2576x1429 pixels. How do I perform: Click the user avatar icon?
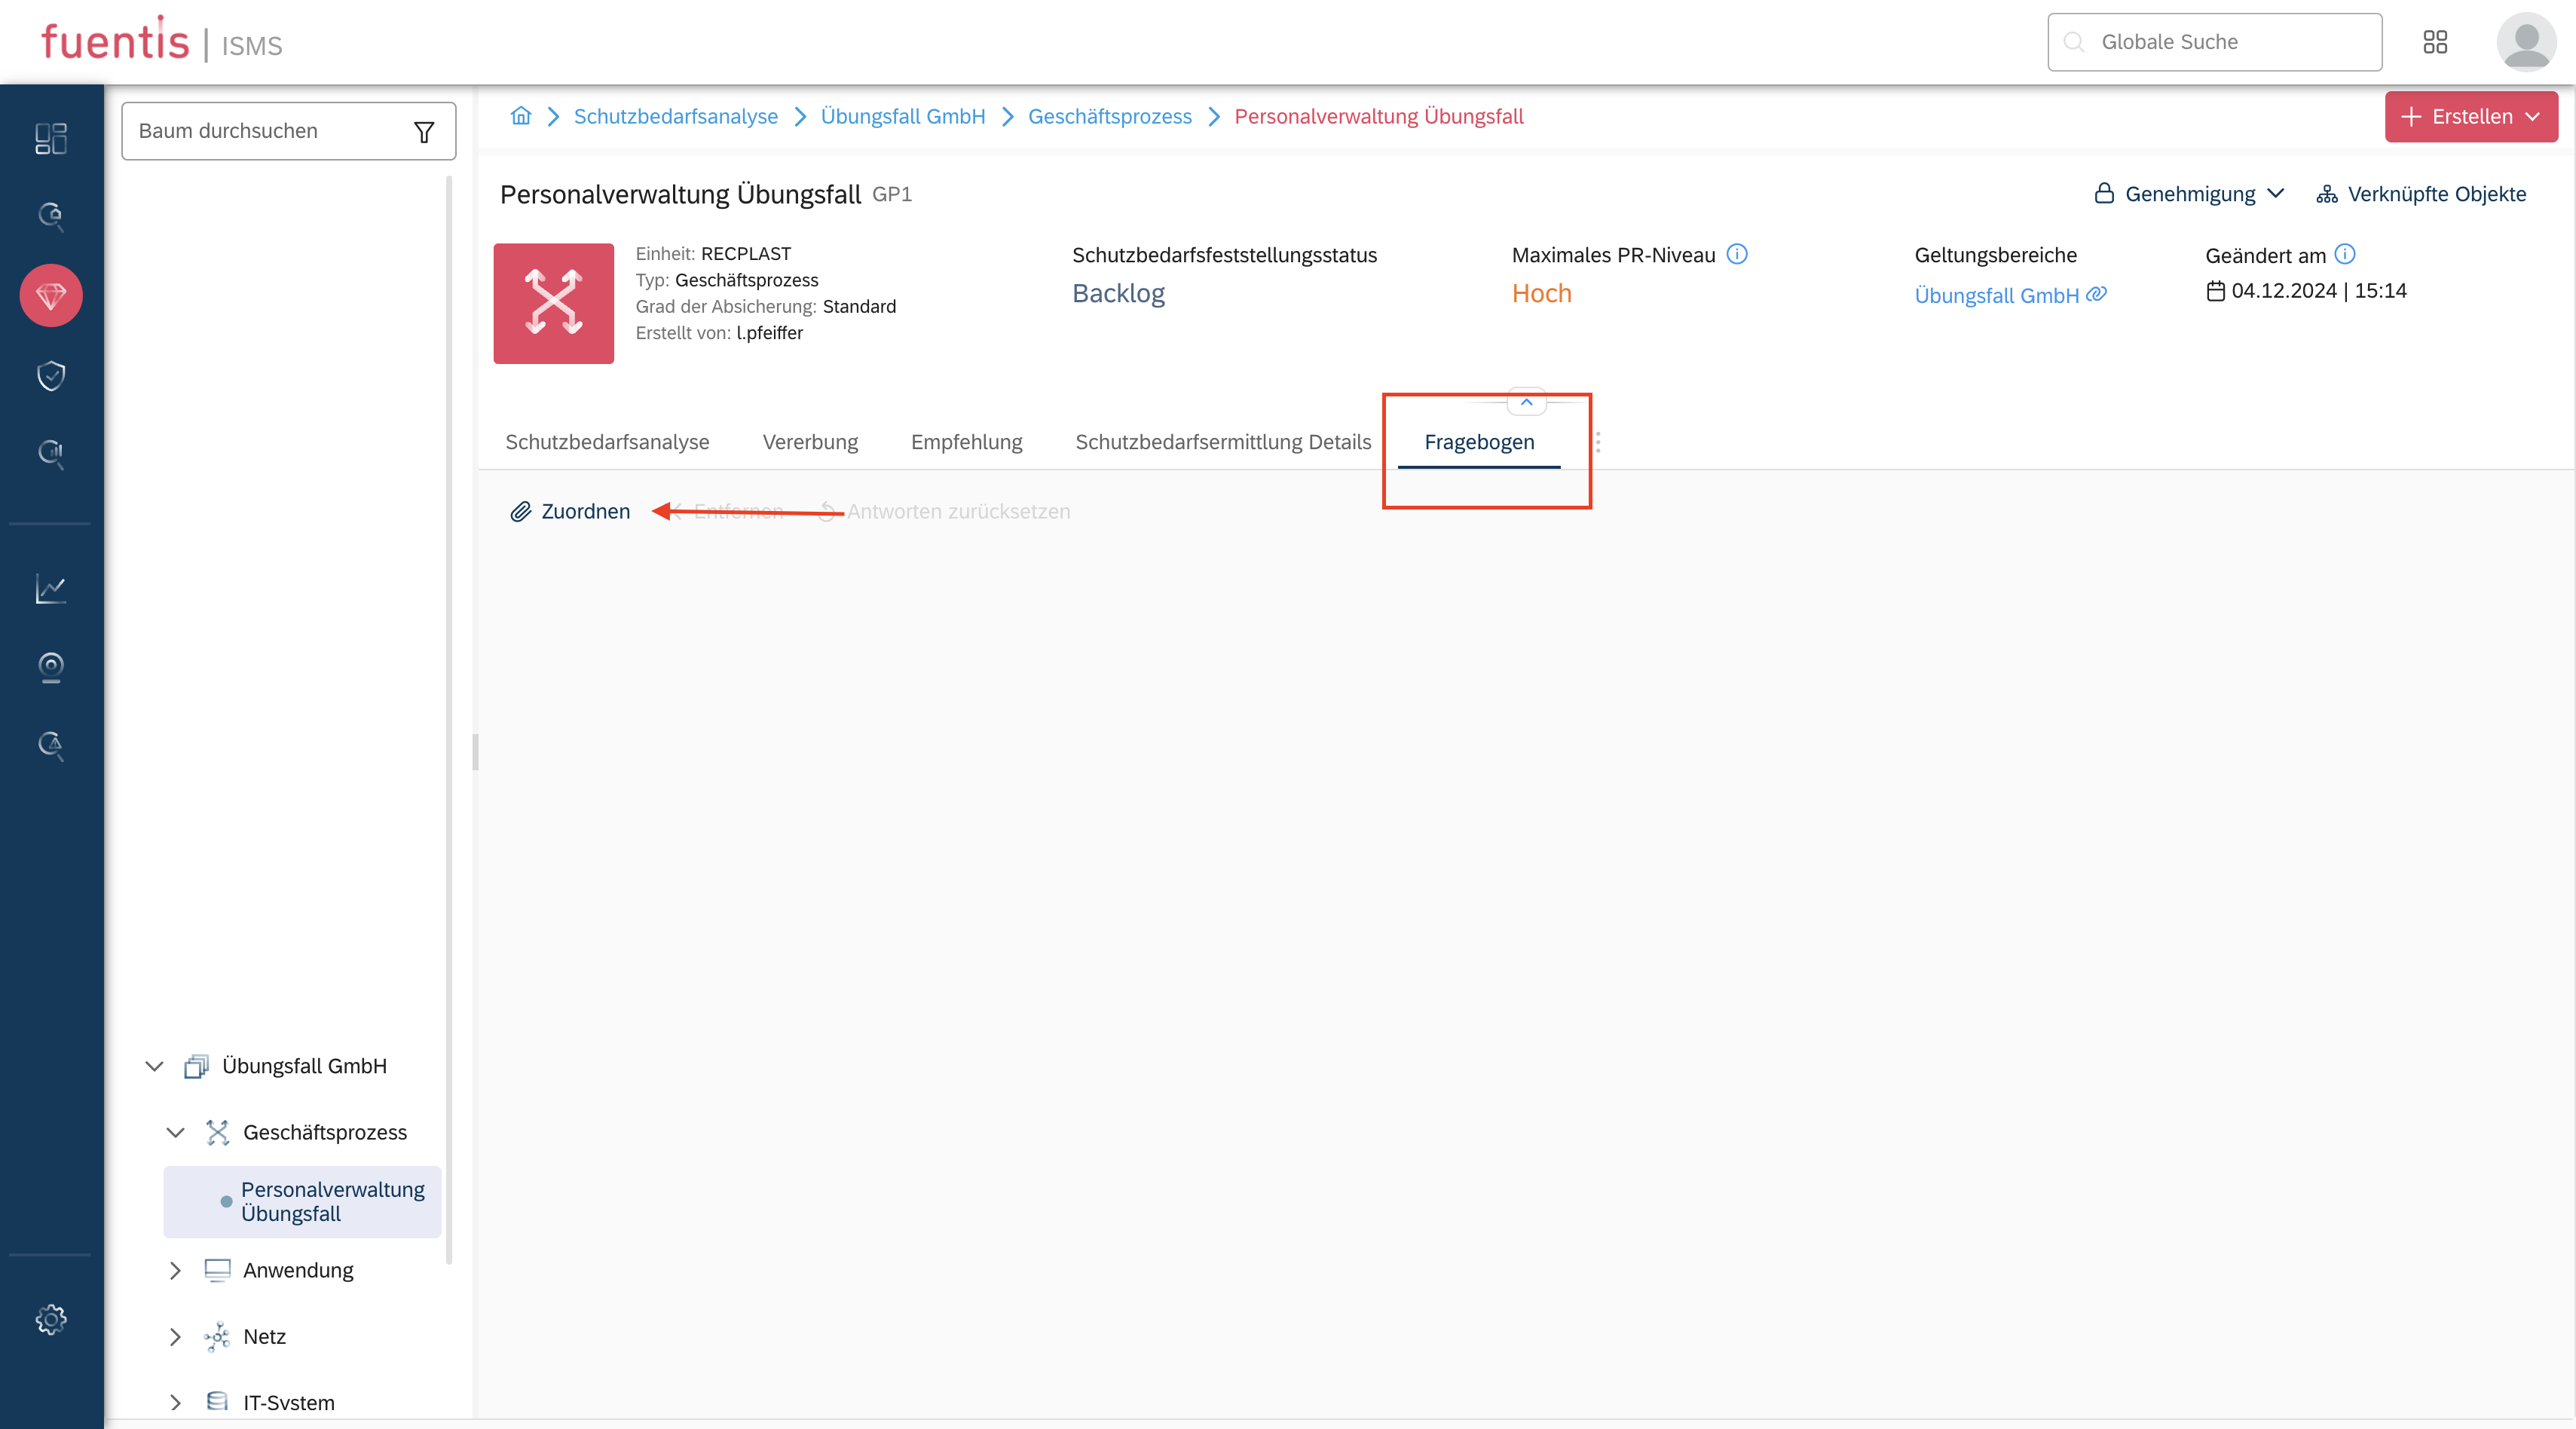point(2526,42)
